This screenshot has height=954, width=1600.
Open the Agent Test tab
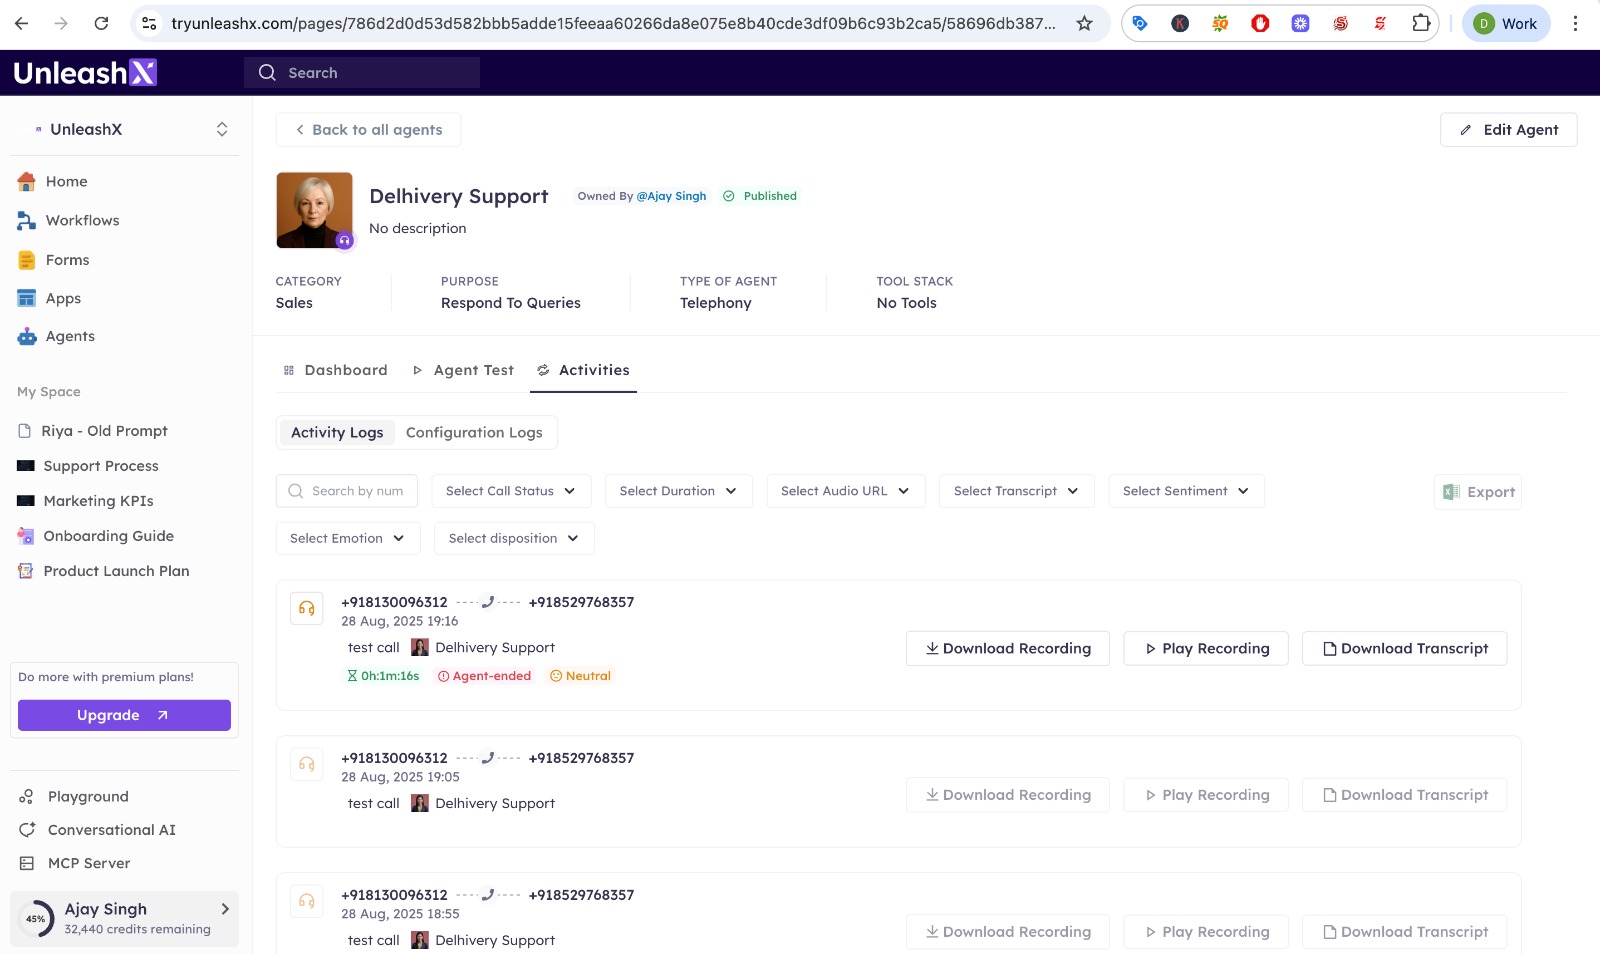[x=463, y=370]
